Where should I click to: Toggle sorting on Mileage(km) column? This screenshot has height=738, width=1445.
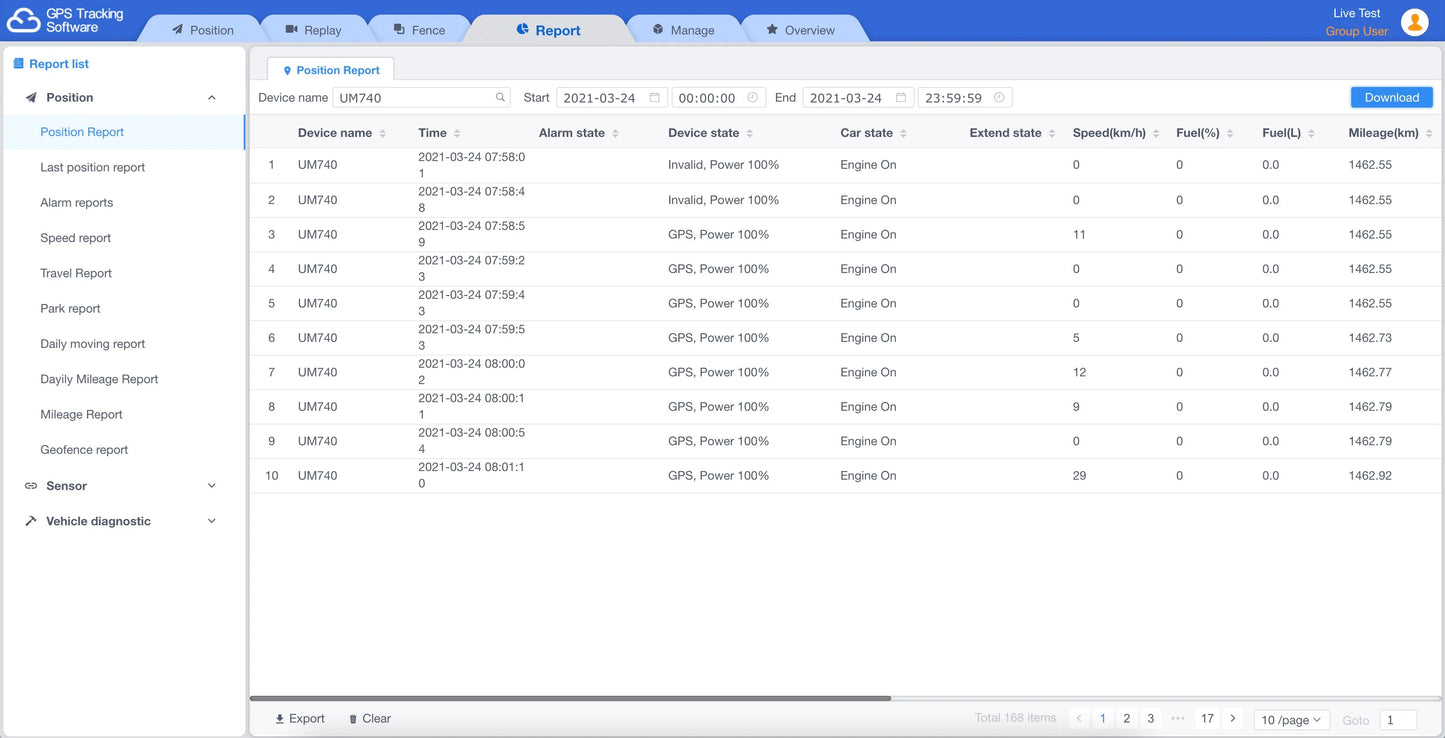(1429, 132)
